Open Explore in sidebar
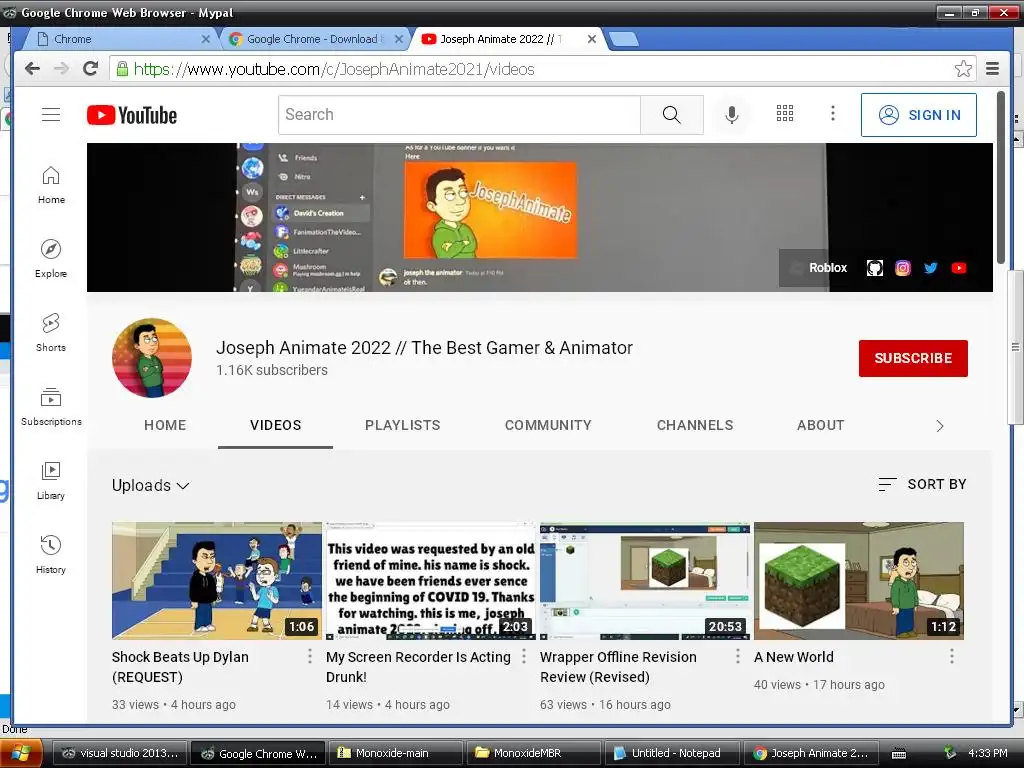This screenshot has width=1024, height=768. click(x=51, y=259)
